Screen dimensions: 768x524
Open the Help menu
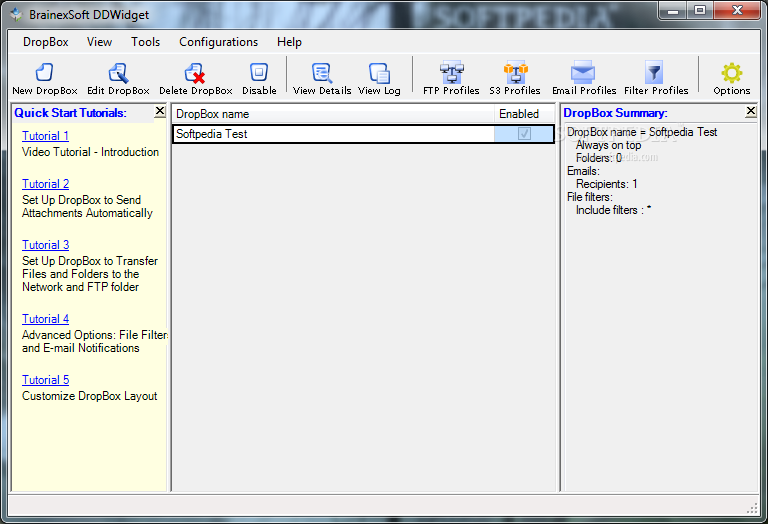(x=289, y=42)
